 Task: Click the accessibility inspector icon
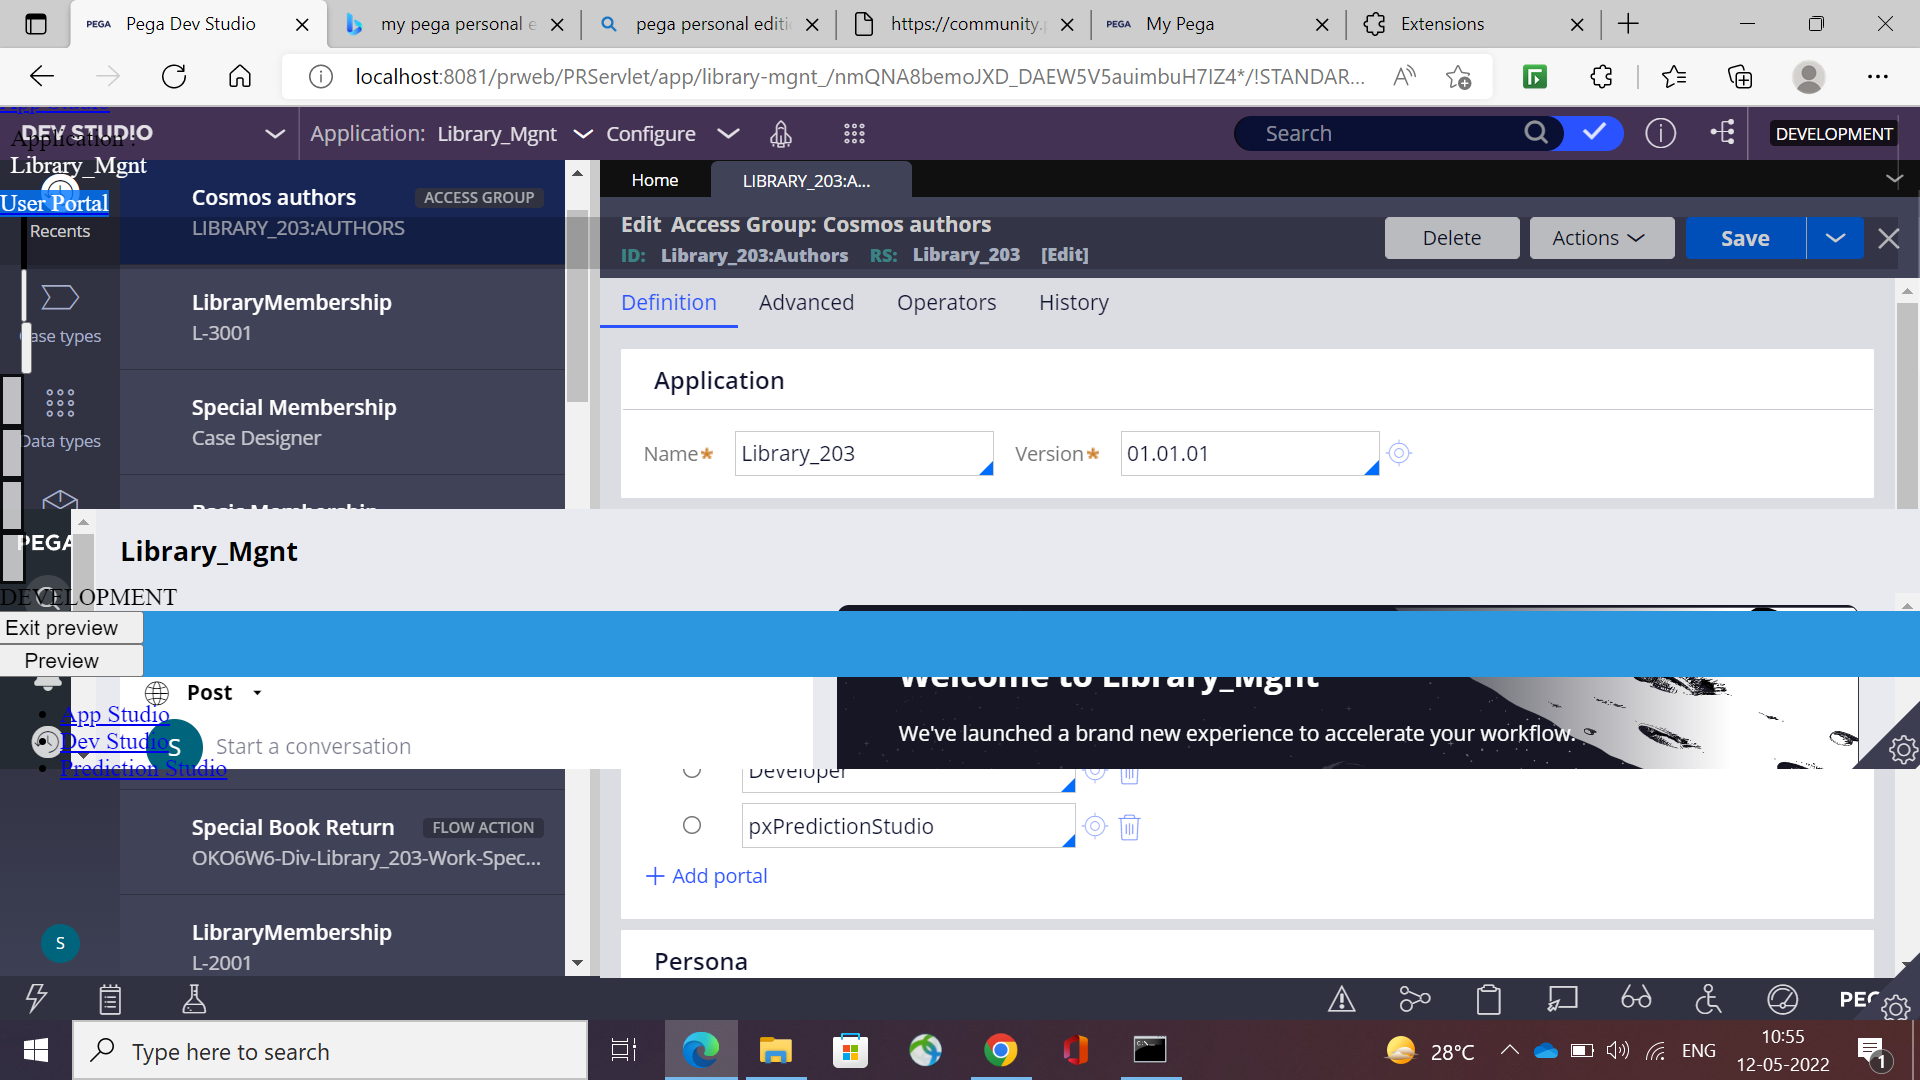(1707, 998)
